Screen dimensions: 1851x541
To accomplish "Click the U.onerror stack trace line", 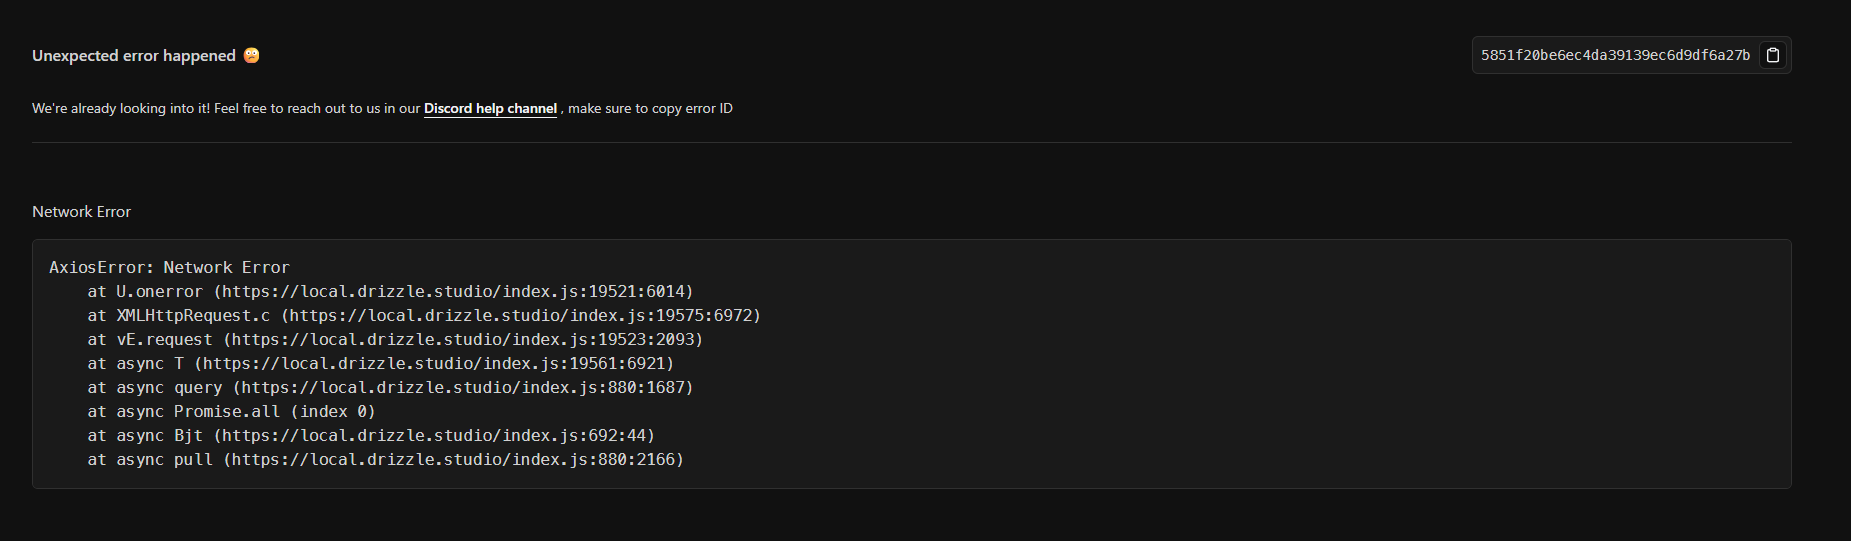I will pyautogui.click(x=390, y=292).
